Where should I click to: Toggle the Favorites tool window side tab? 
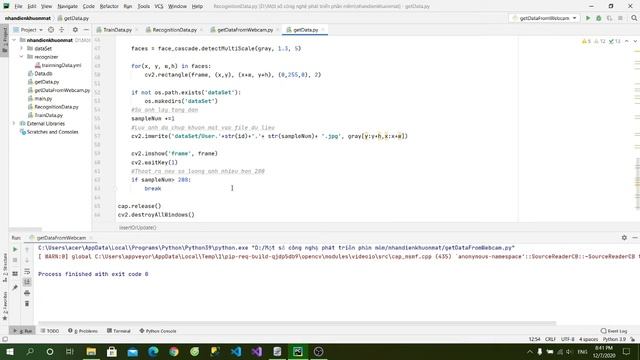[x=4, y=306]
